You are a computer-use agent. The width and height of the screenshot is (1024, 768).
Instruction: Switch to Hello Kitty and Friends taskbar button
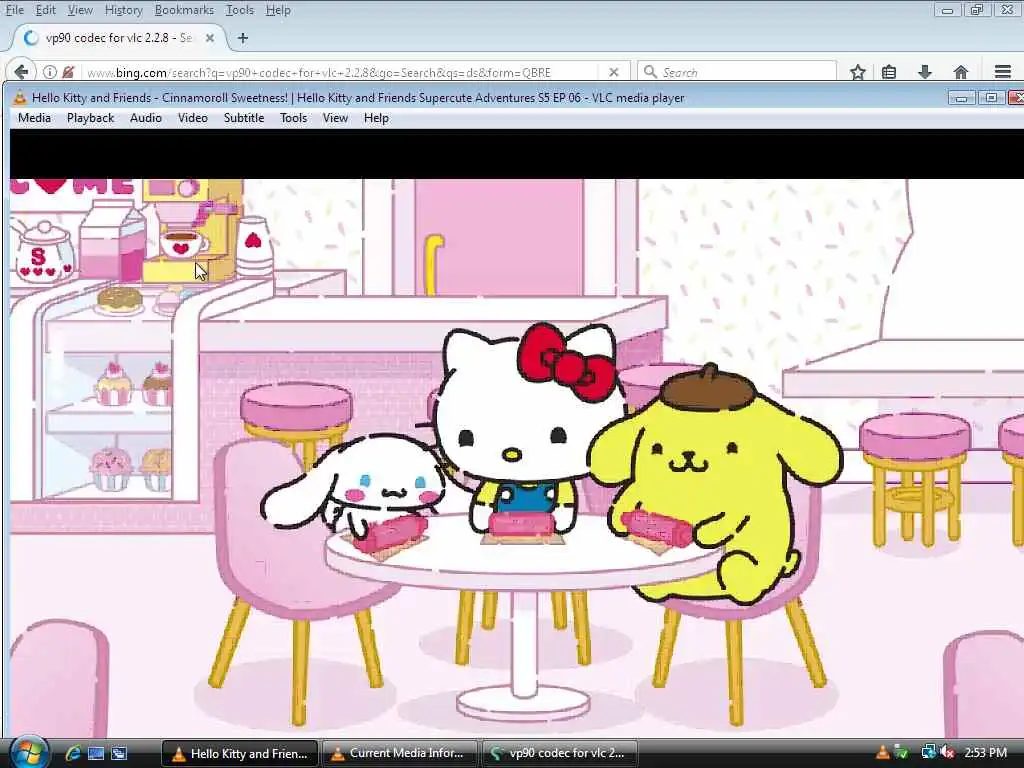(x=240, y=753)
